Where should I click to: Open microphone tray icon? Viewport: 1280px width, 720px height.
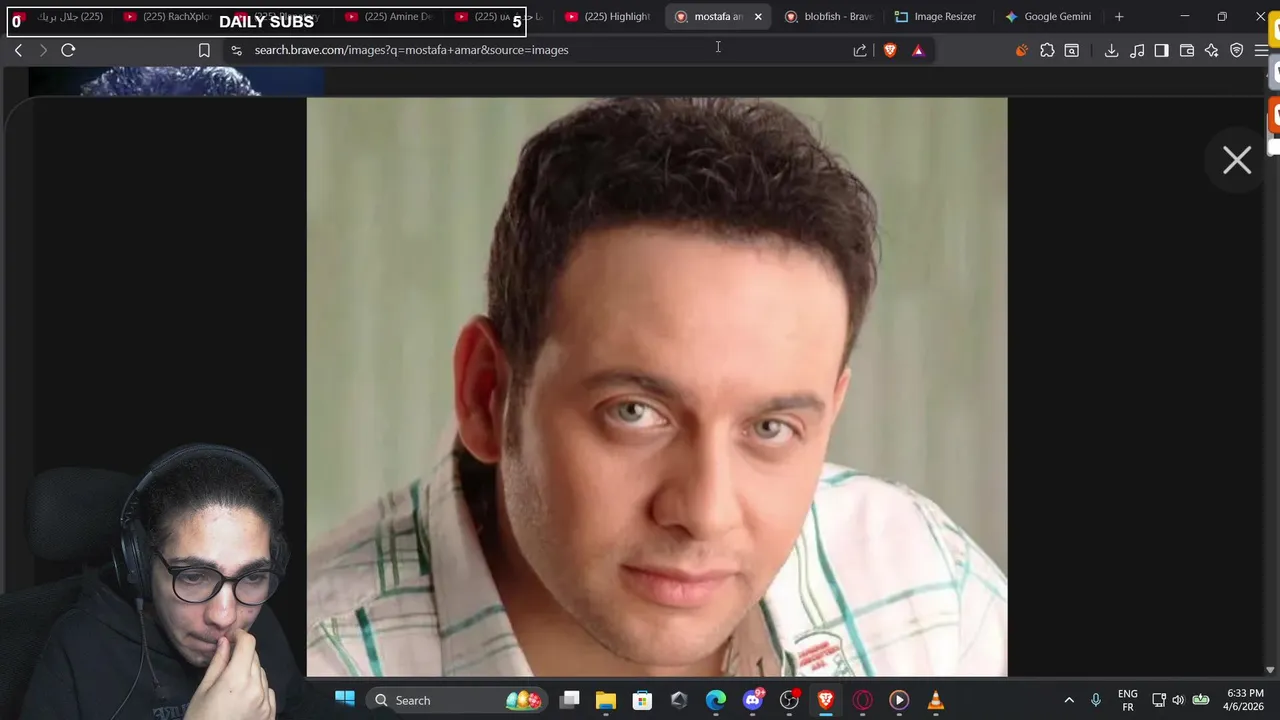click(x=1096, y=700)
